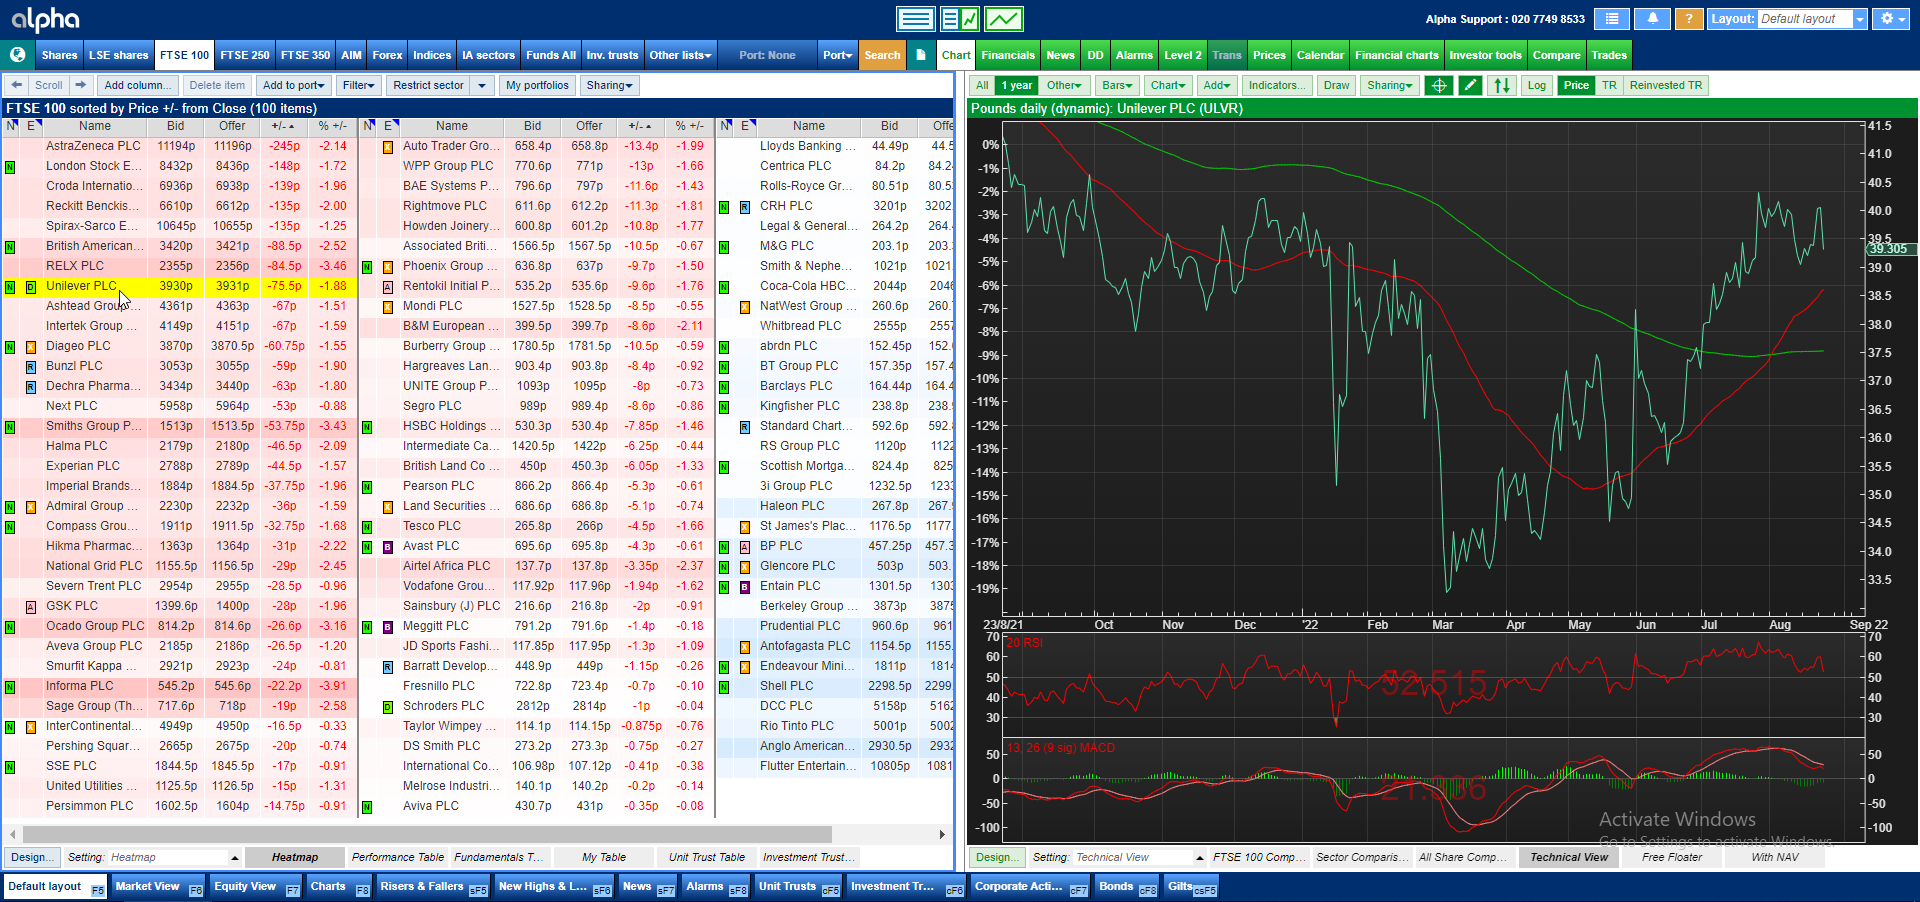1920x902 pixels.
Task: Open the Bars dropdown in chart toolbar
Action: tap(1117, 85)
